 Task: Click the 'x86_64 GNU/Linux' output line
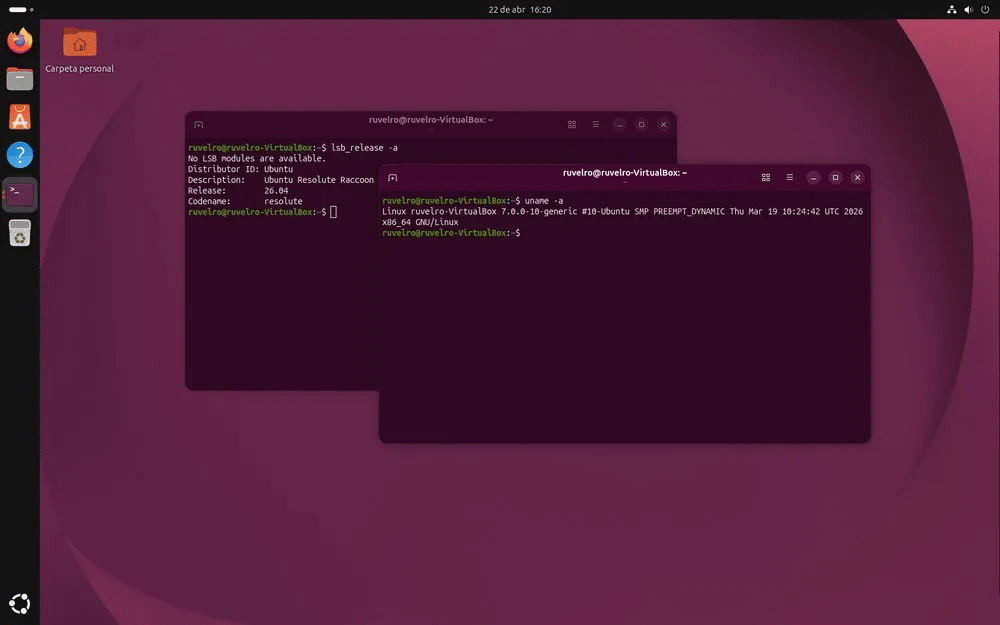click(420, 223)
